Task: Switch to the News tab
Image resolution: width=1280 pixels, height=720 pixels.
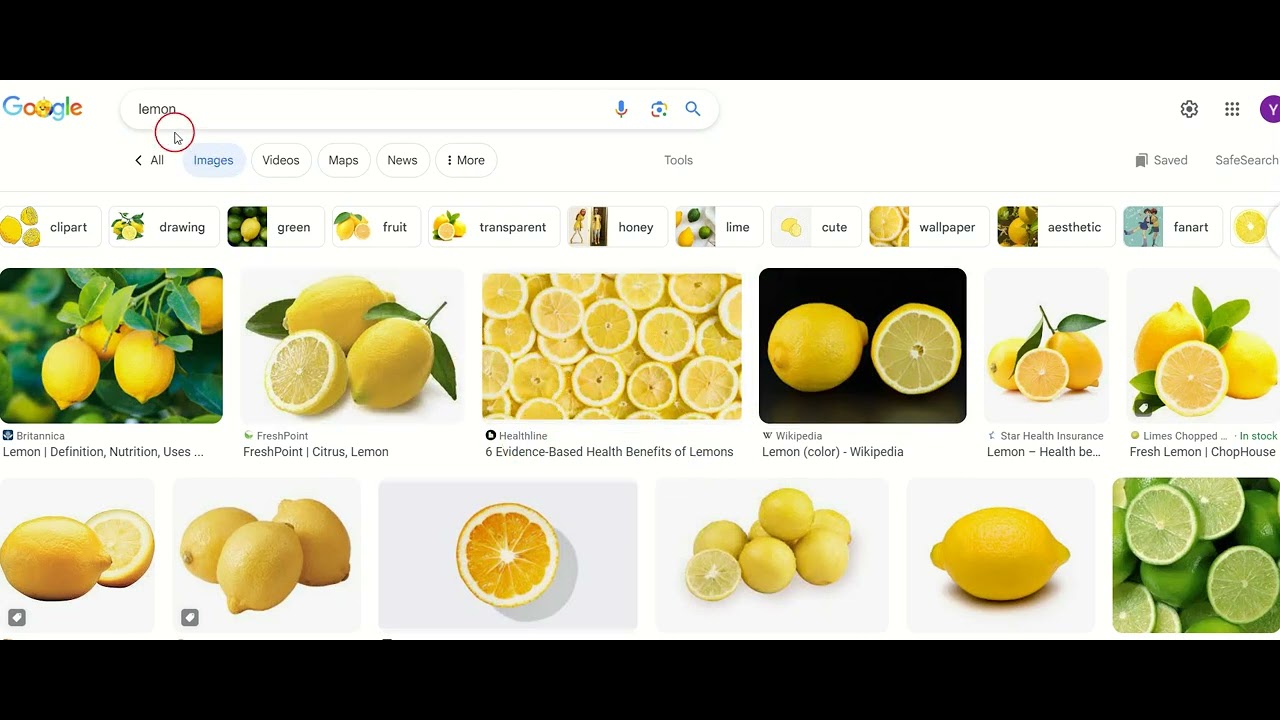Action: (x=402, y=160)
